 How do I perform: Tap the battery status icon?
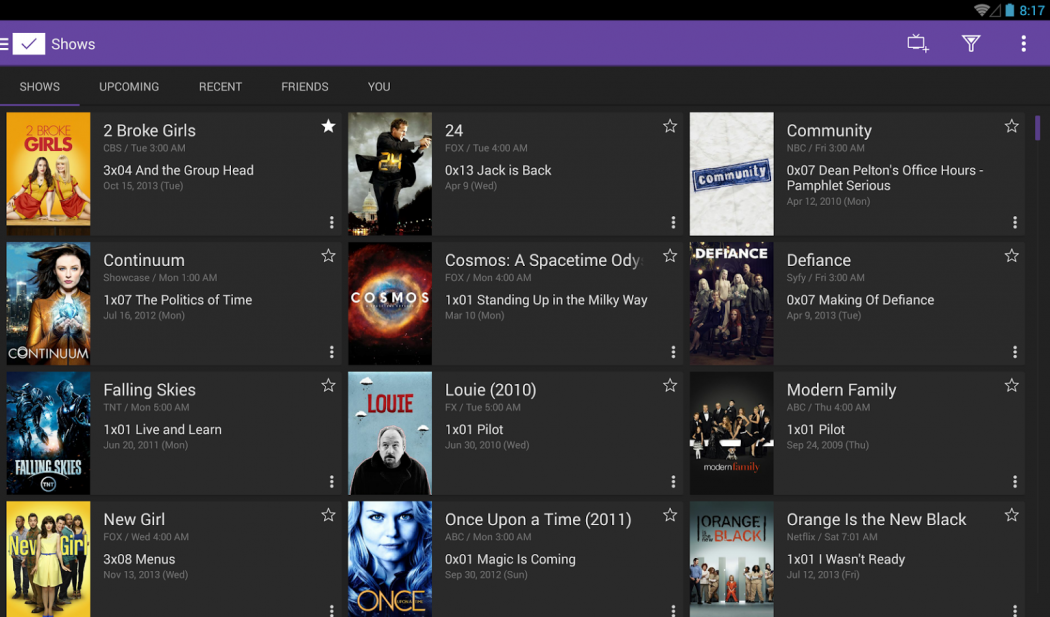[1010, 10]
